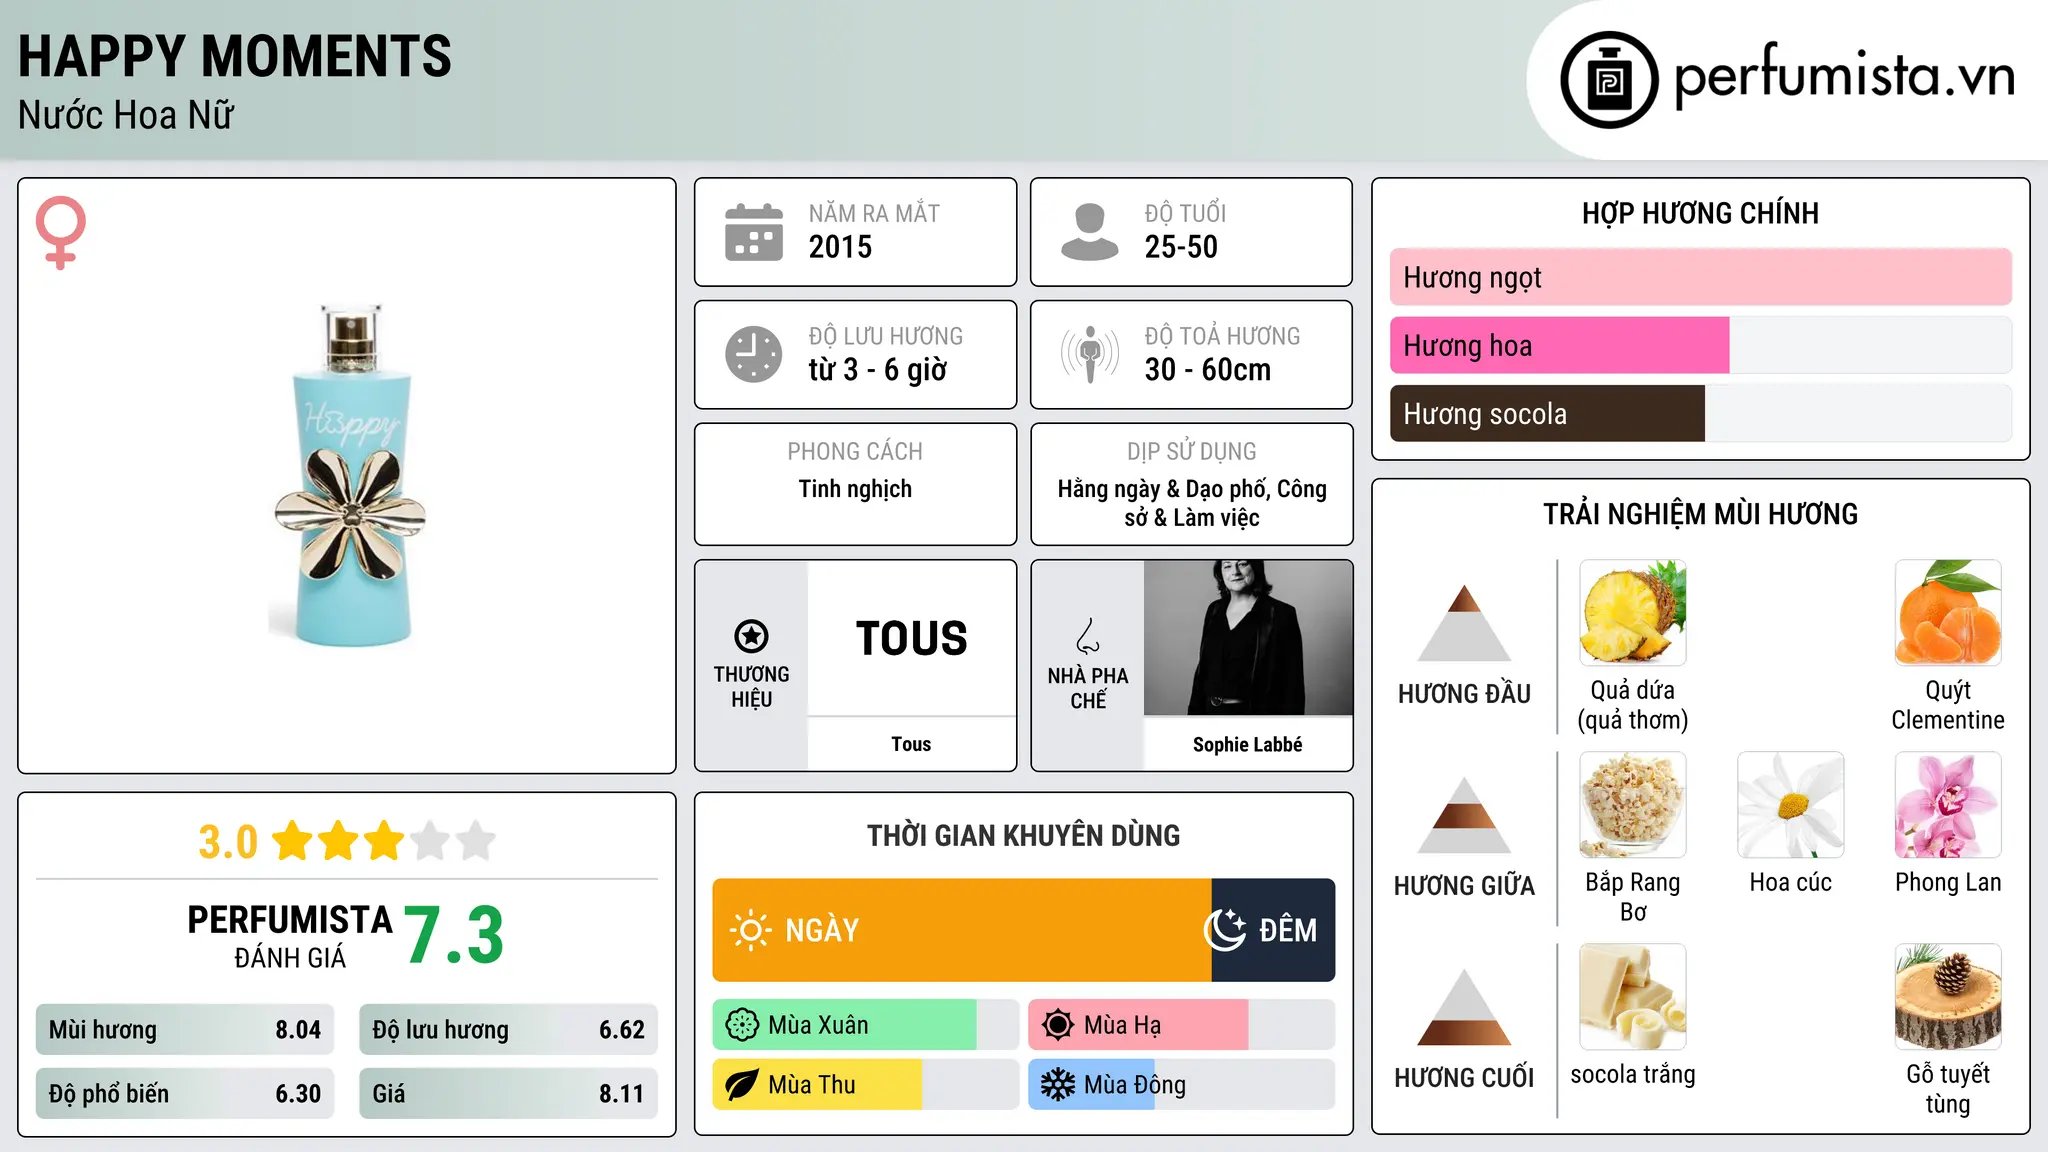Select the Bắp Rang Bơ popcorn image
Image resolution: width=2048 pixels, height=1152 pixels.
(x=1633, y=805)
